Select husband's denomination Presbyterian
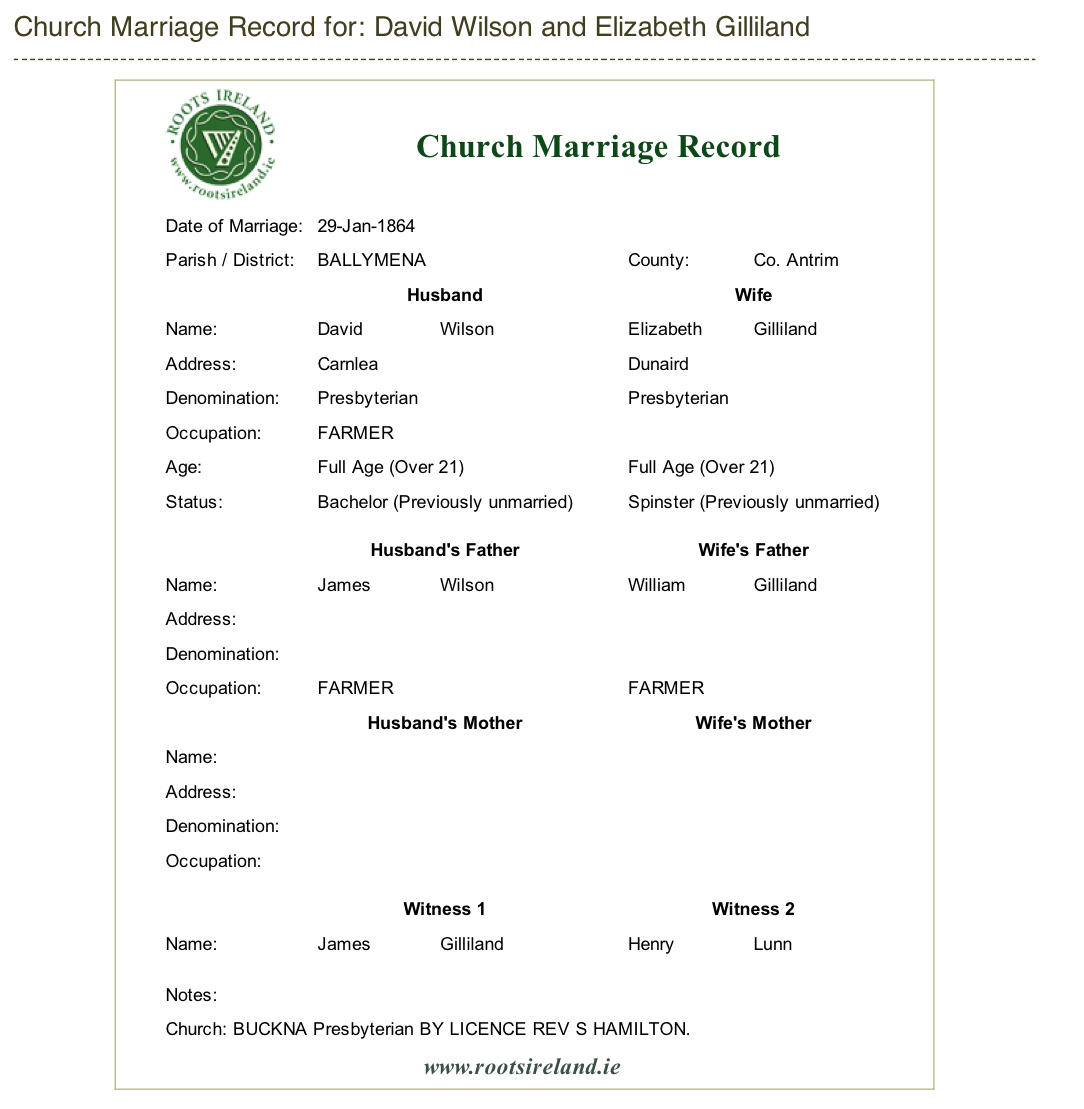This screenshot has width=1084, height=1109. coord(368,398)
